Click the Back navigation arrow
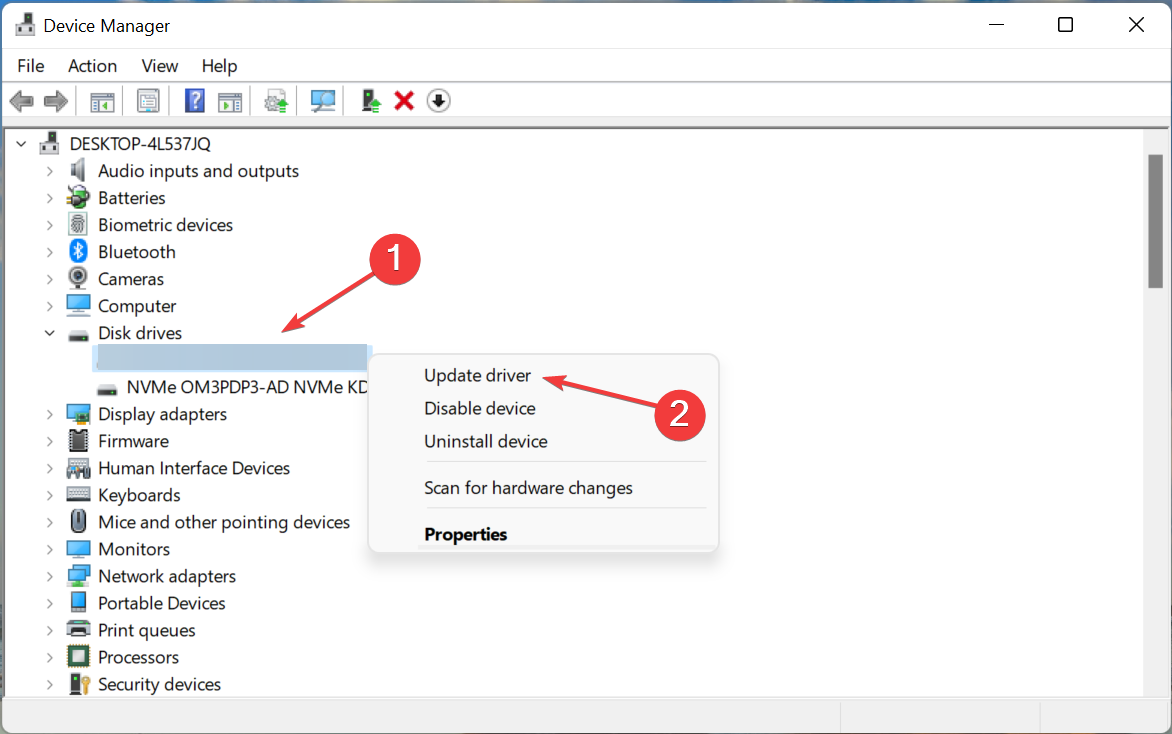This screenshot has height=734, width=1172. pyautogui.click(x=21, y=100)
